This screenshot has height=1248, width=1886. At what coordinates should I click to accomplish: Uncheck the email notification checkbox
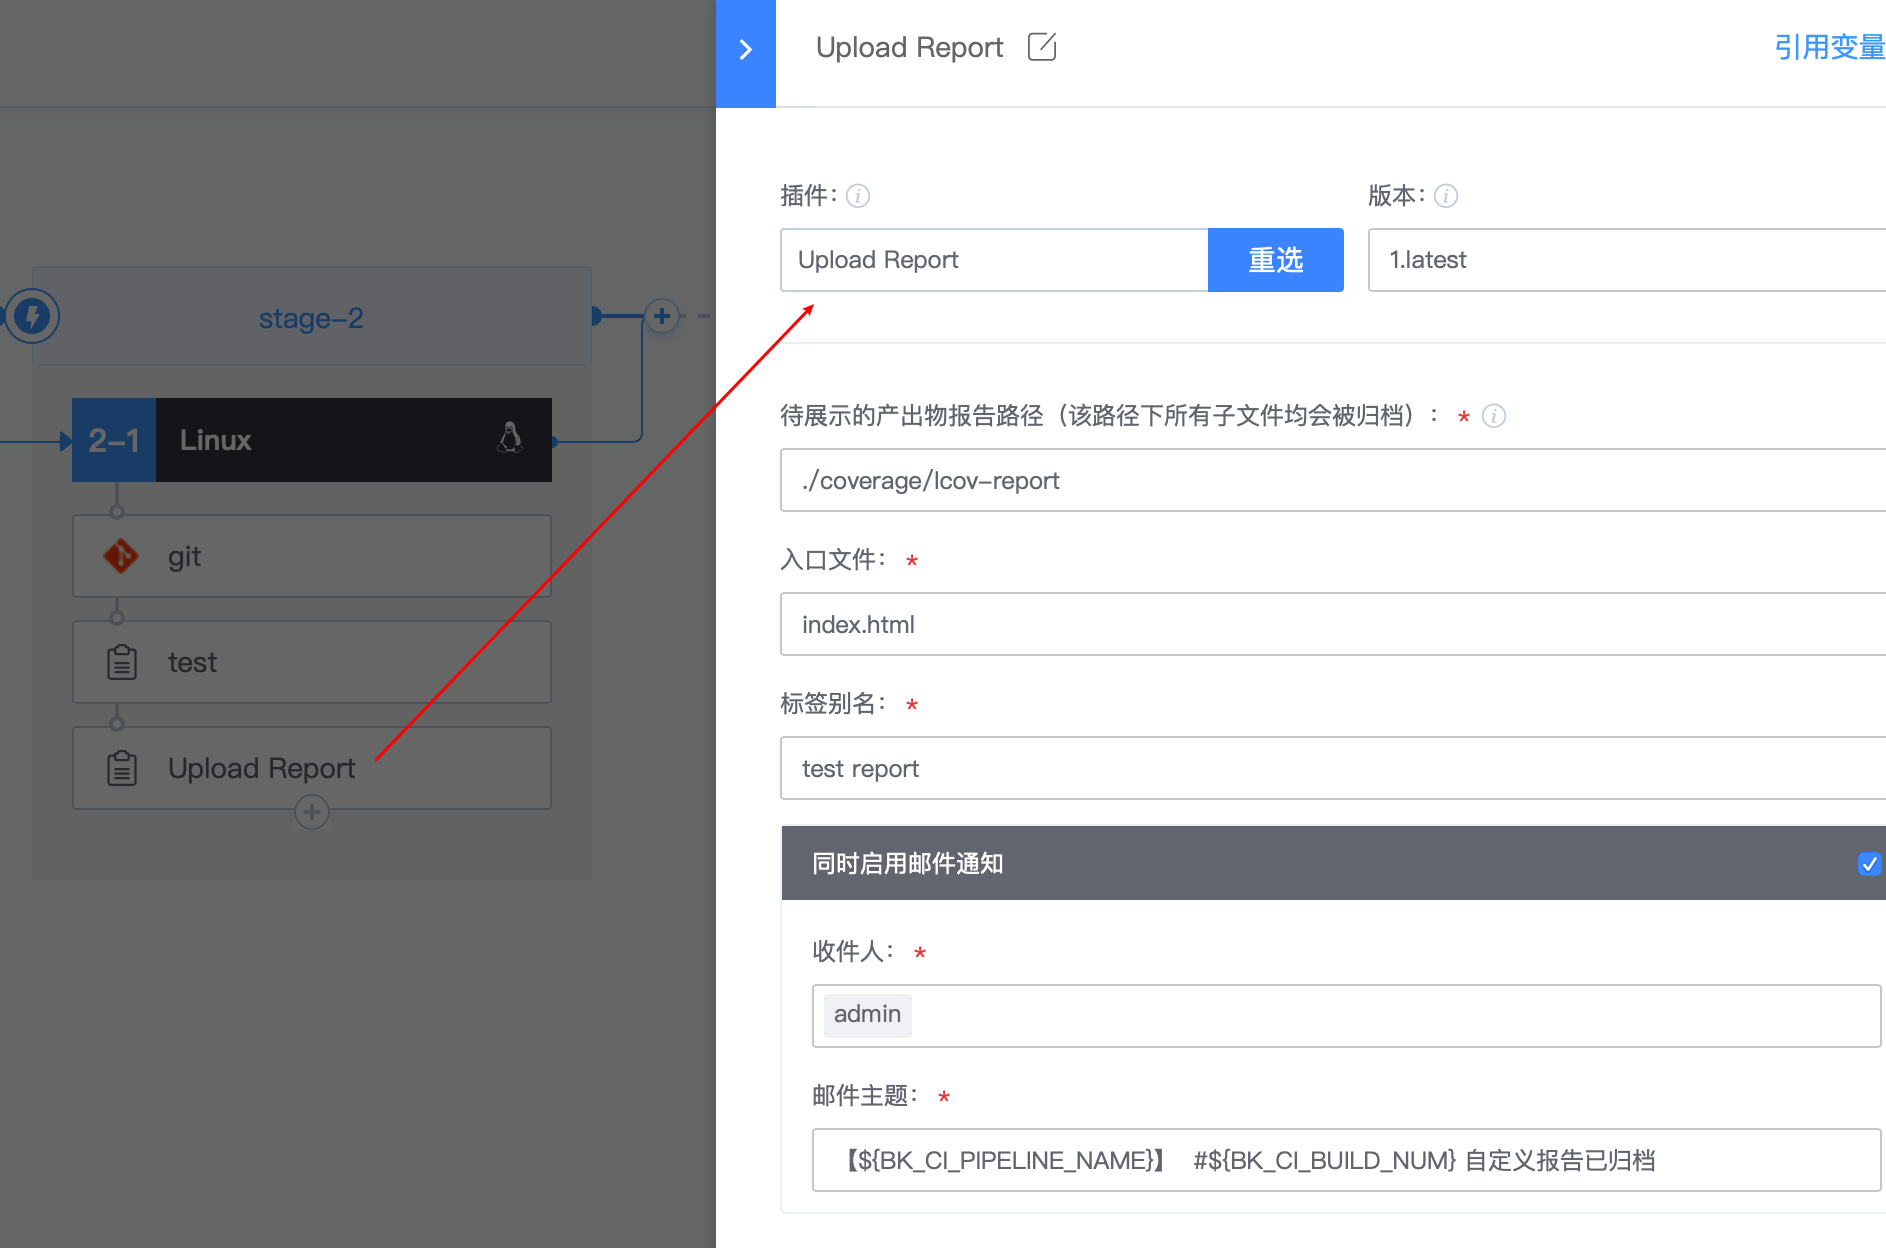[x=1869, y=864]
